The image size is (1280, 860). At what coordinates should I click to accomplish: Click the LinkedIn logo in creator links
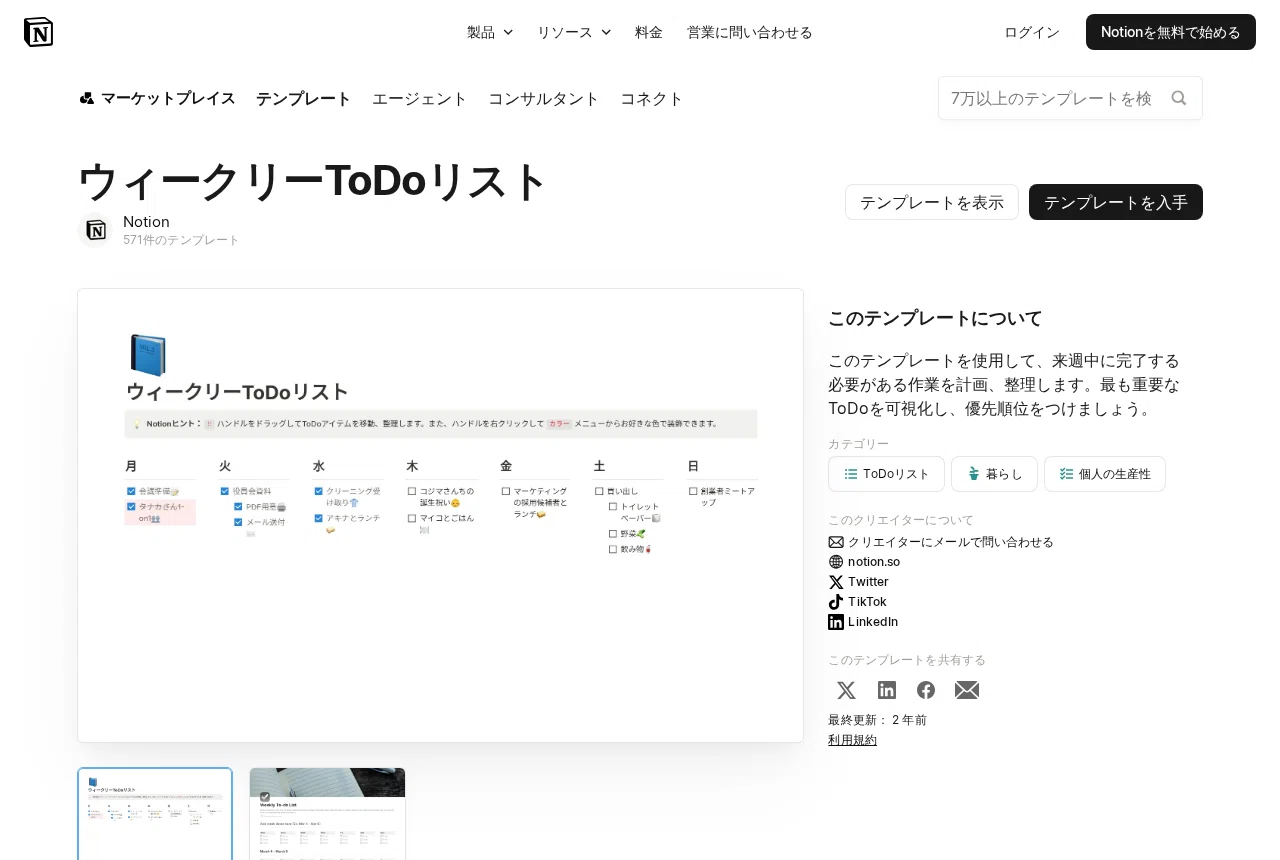[x=836, y=622]
